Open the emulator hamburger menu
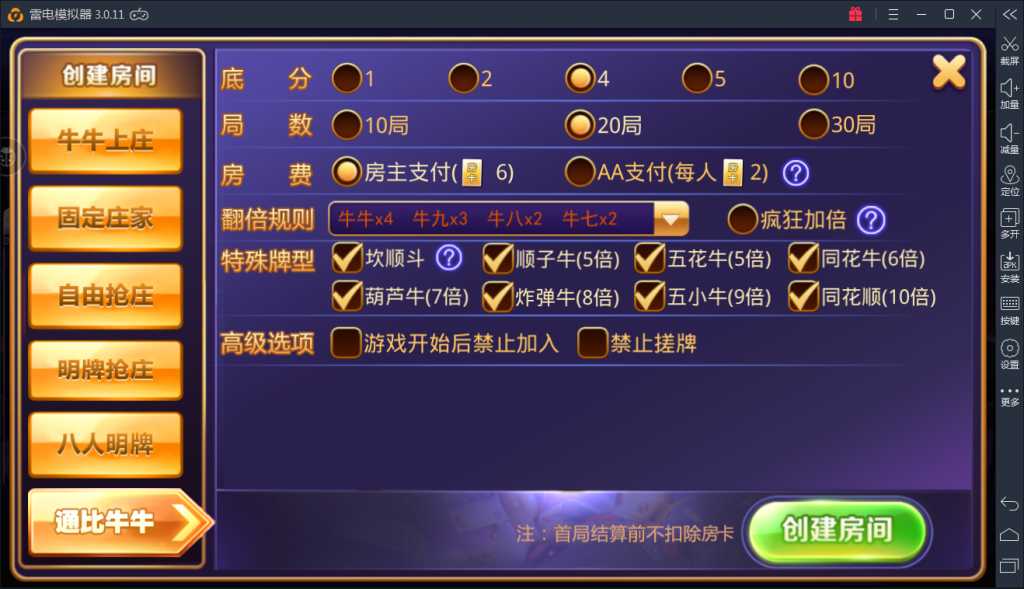The height and width of the screenshot is (589, 1024). [893, 14]
